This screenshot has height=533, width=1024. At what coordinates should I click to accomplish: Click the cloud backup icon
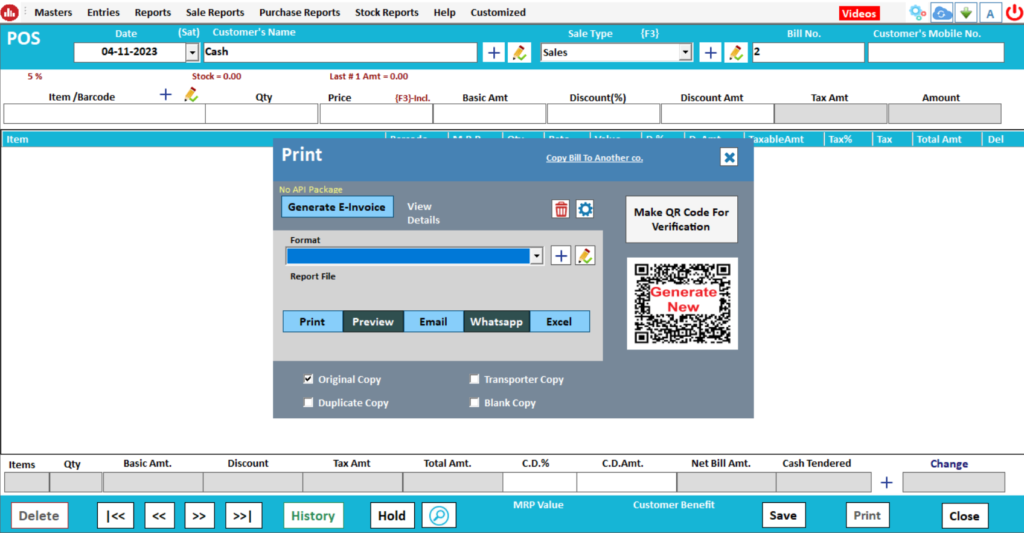click(x=942, y=12)
